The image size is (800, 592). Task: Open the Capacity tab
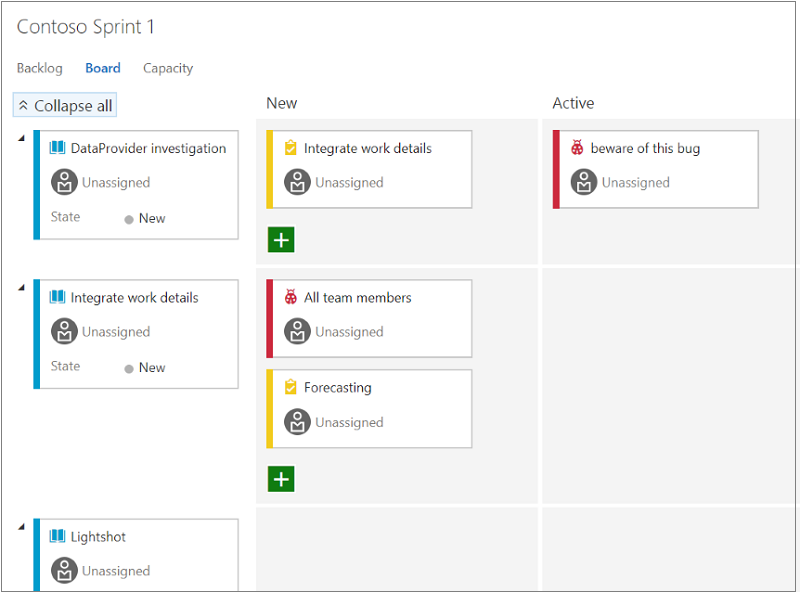click(167, 68)
